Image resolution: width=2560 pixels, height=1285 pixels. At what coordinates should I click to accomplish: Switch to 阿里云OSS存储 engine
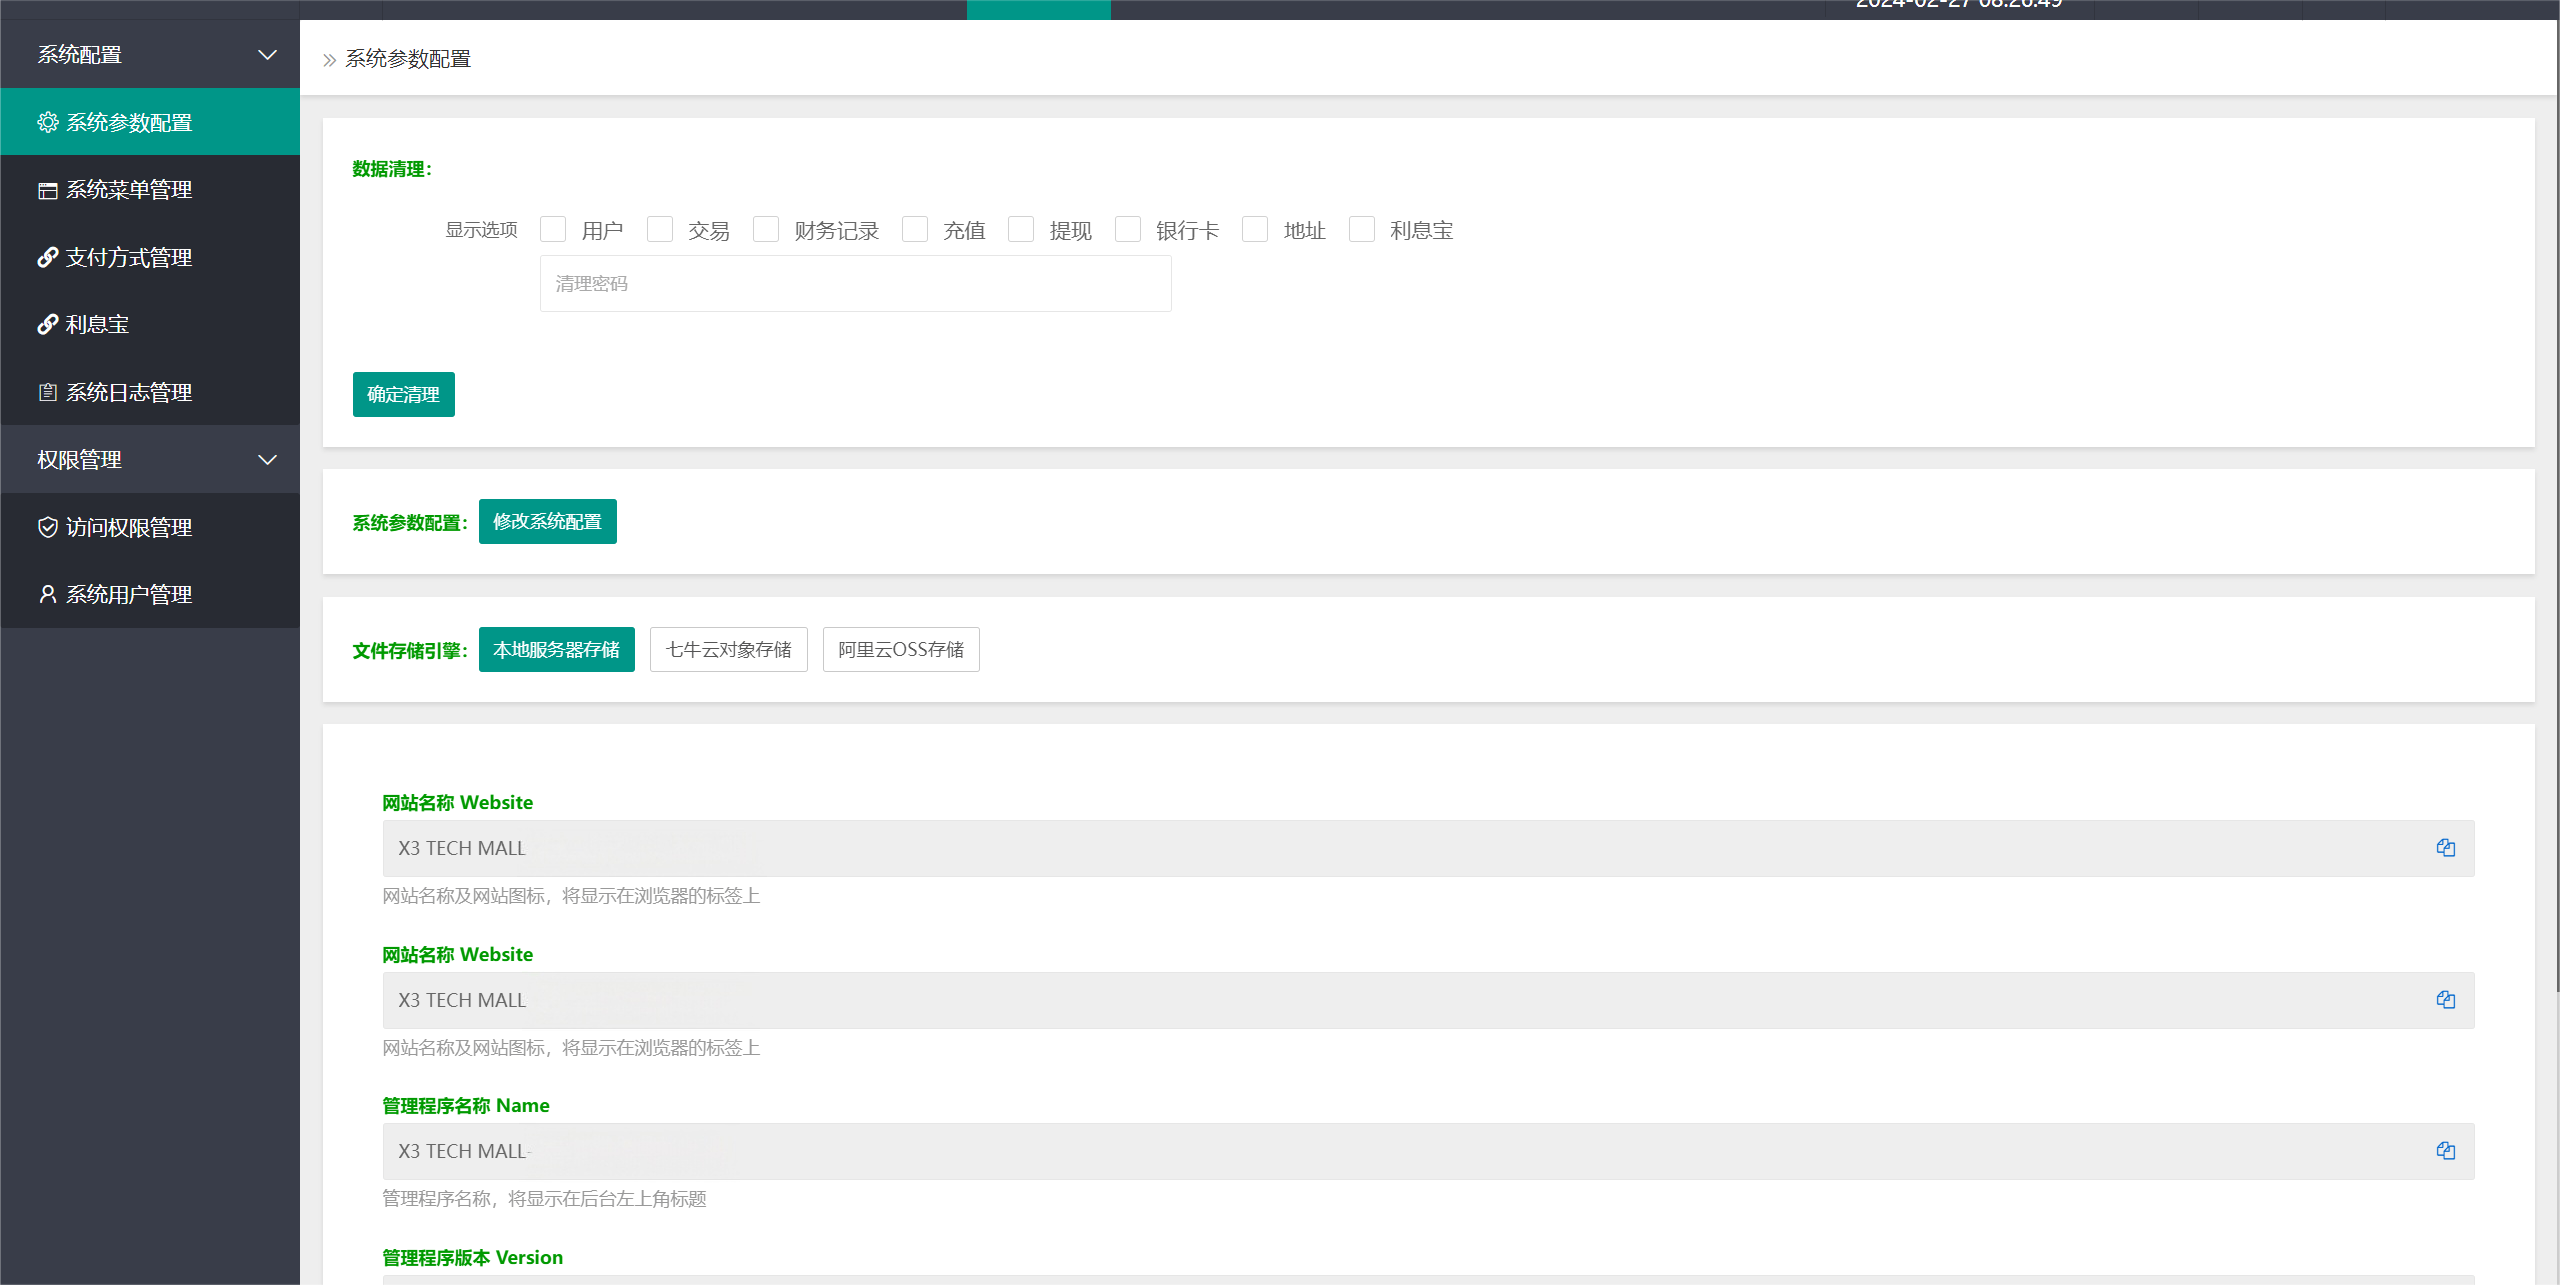pyautogui.click(x=900, y=650)
